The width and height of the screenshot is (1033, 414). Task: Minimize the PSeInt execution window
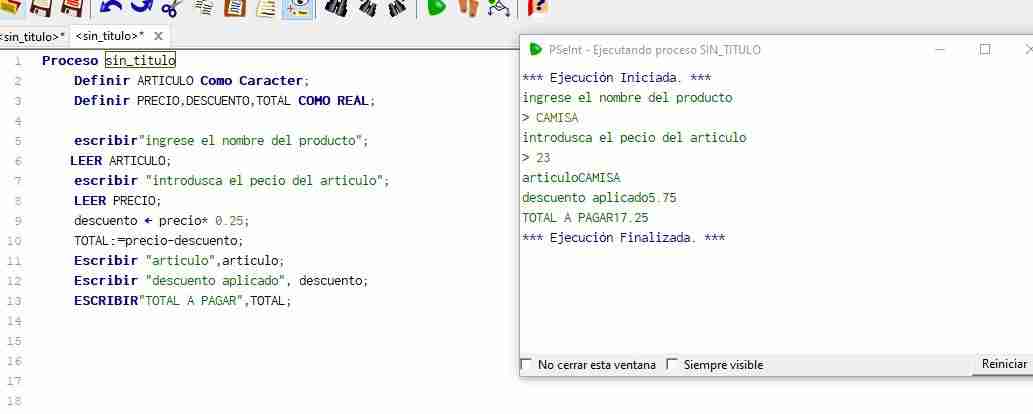tap(940, 49)
